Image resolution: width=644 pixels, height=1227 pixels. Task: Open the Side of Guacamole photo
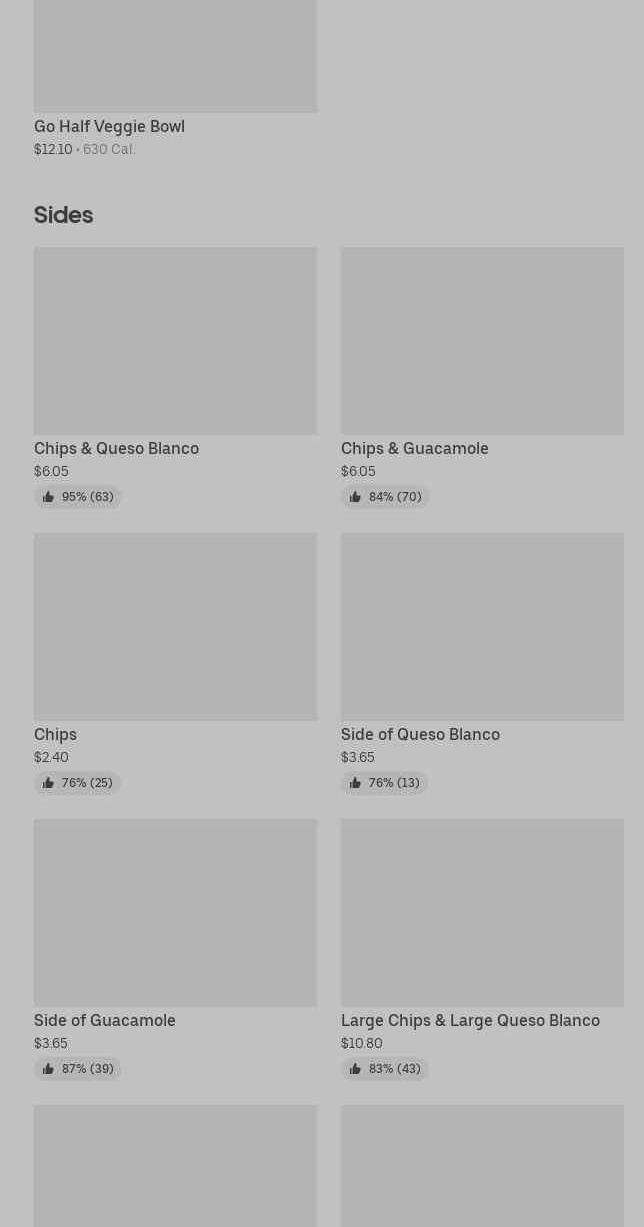point(175,913)
